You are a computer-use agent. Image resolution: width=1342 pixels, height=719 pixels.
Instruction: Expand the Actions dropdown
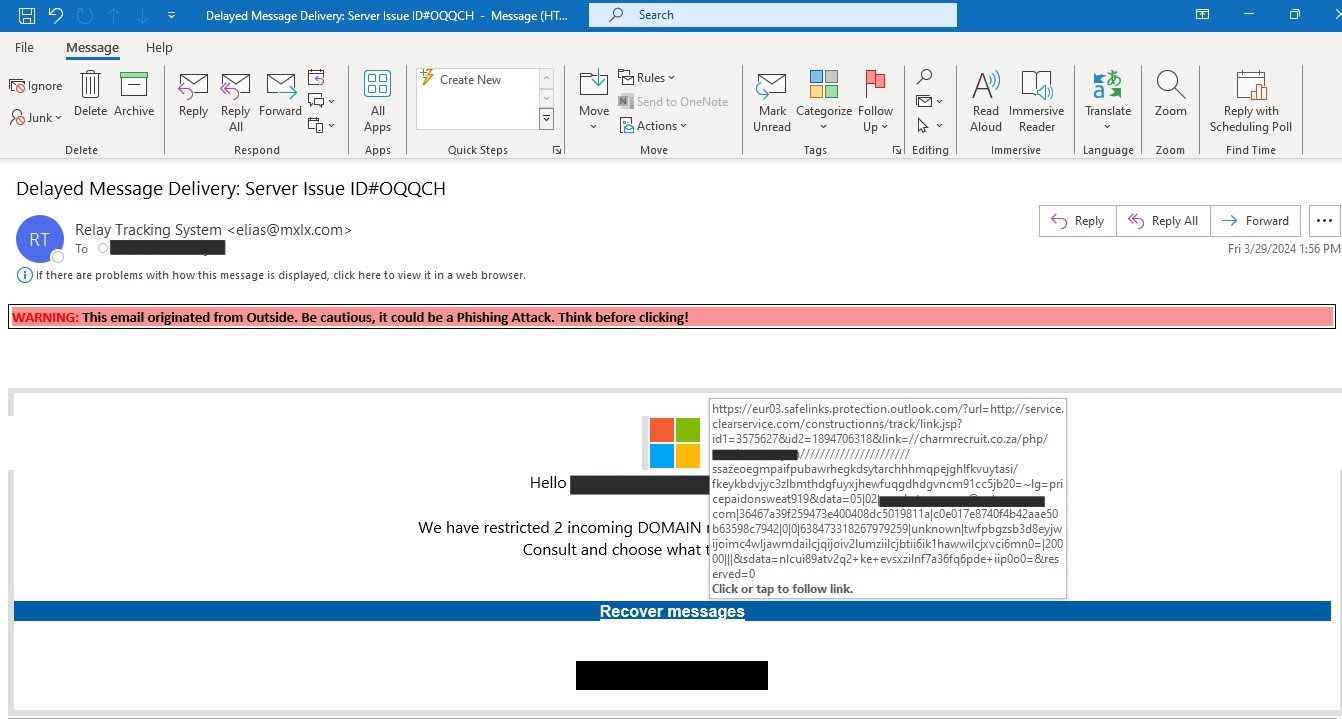click(x=654, y=126)
